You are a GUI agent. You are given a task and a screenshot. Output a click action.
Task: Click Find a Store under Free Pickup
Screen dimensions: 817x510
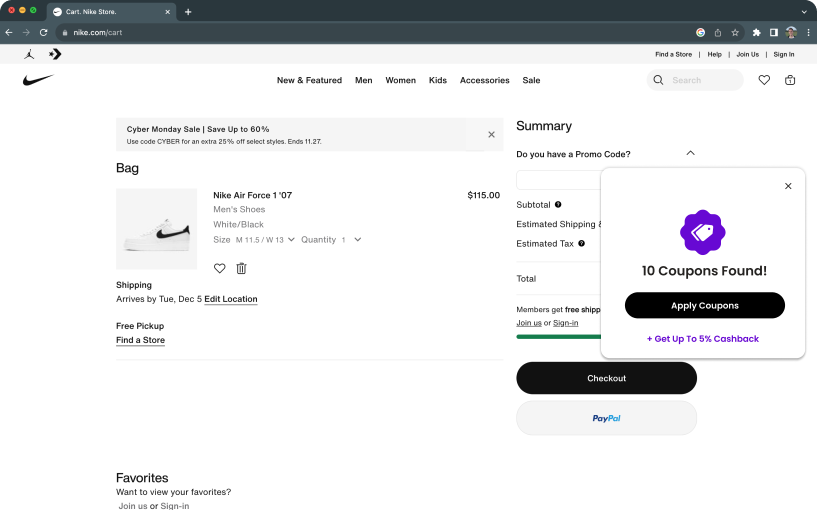[x=140, y=340]
